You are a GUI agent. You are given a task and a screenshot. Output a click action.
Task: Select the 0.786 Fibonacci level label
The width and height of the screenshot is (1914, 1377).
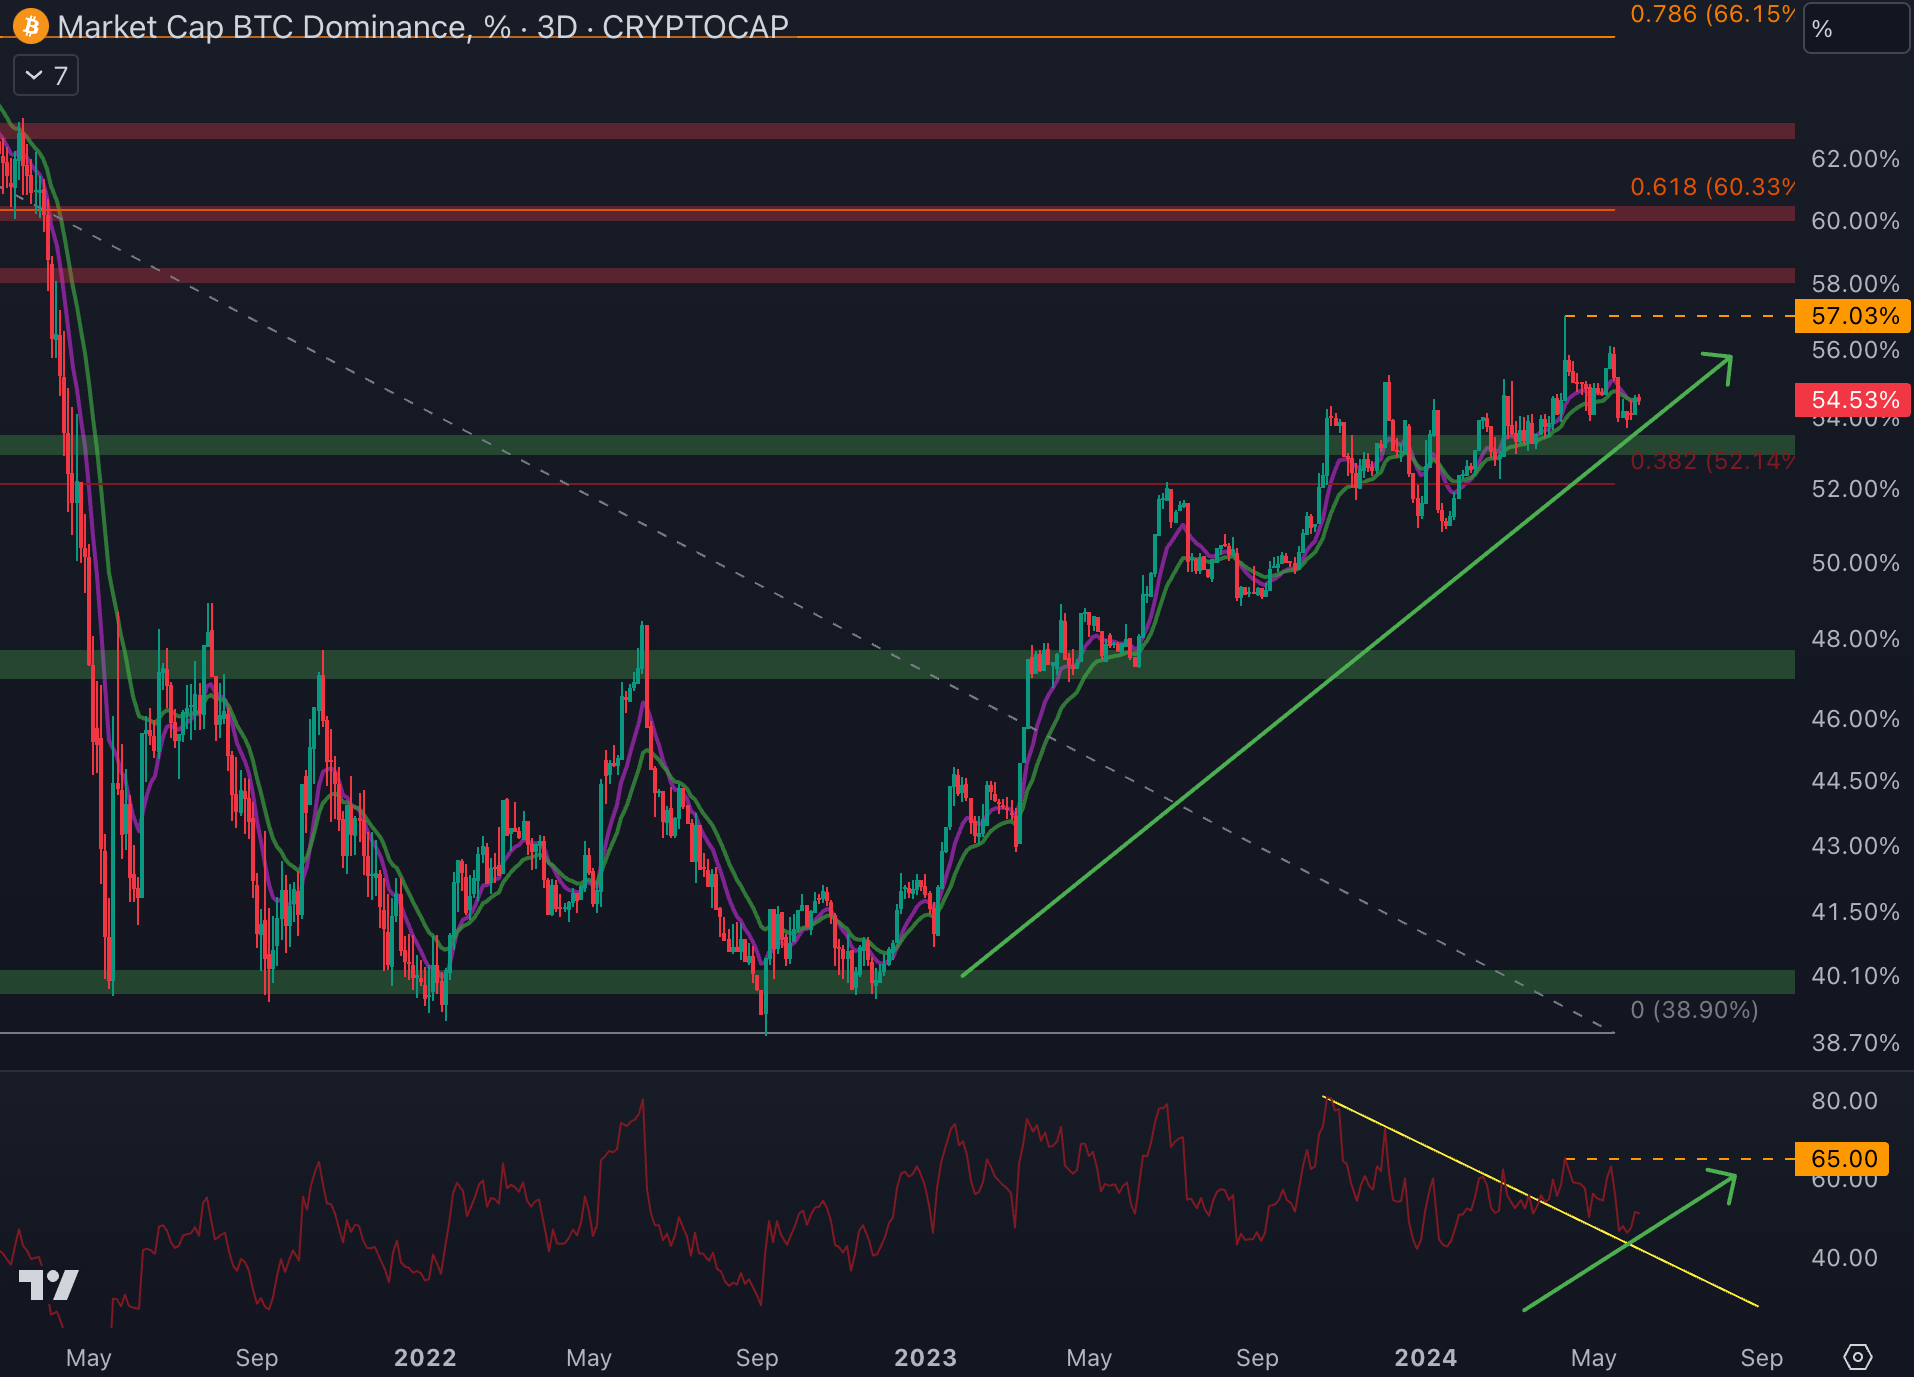tap(1711, 14)
